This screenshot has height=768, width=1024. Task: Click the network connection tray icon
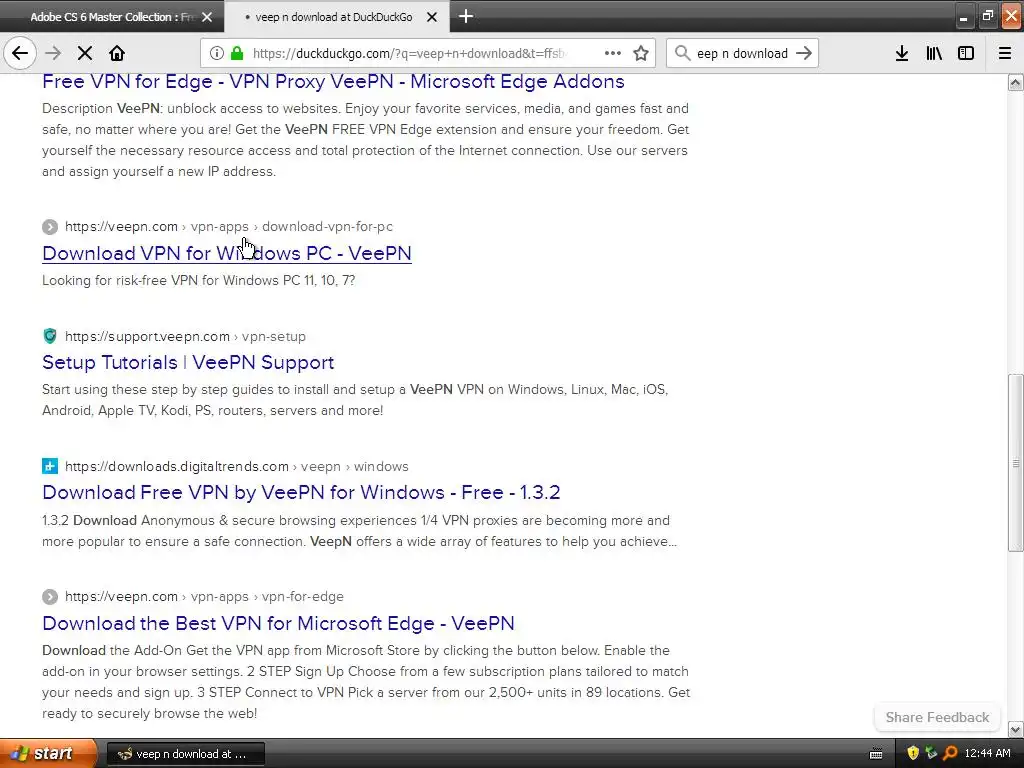click(x=931, y=754)
